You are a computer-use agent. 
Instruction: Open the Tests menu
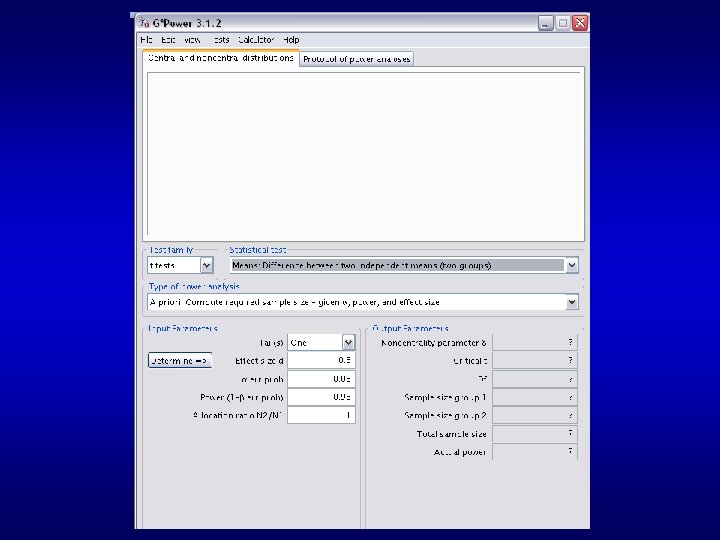tap(220, 40)
